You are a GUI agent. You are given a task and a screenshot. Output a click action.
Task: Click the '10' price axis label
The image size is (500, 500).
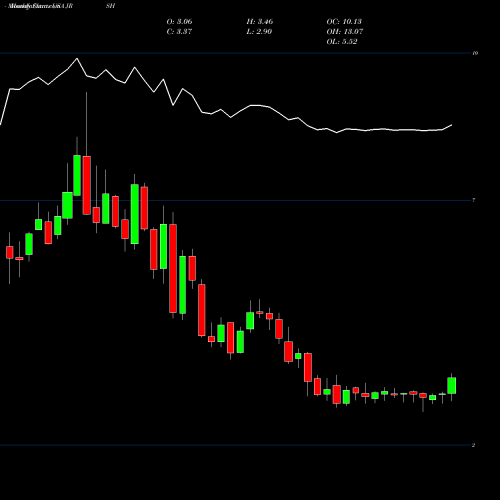475,53
